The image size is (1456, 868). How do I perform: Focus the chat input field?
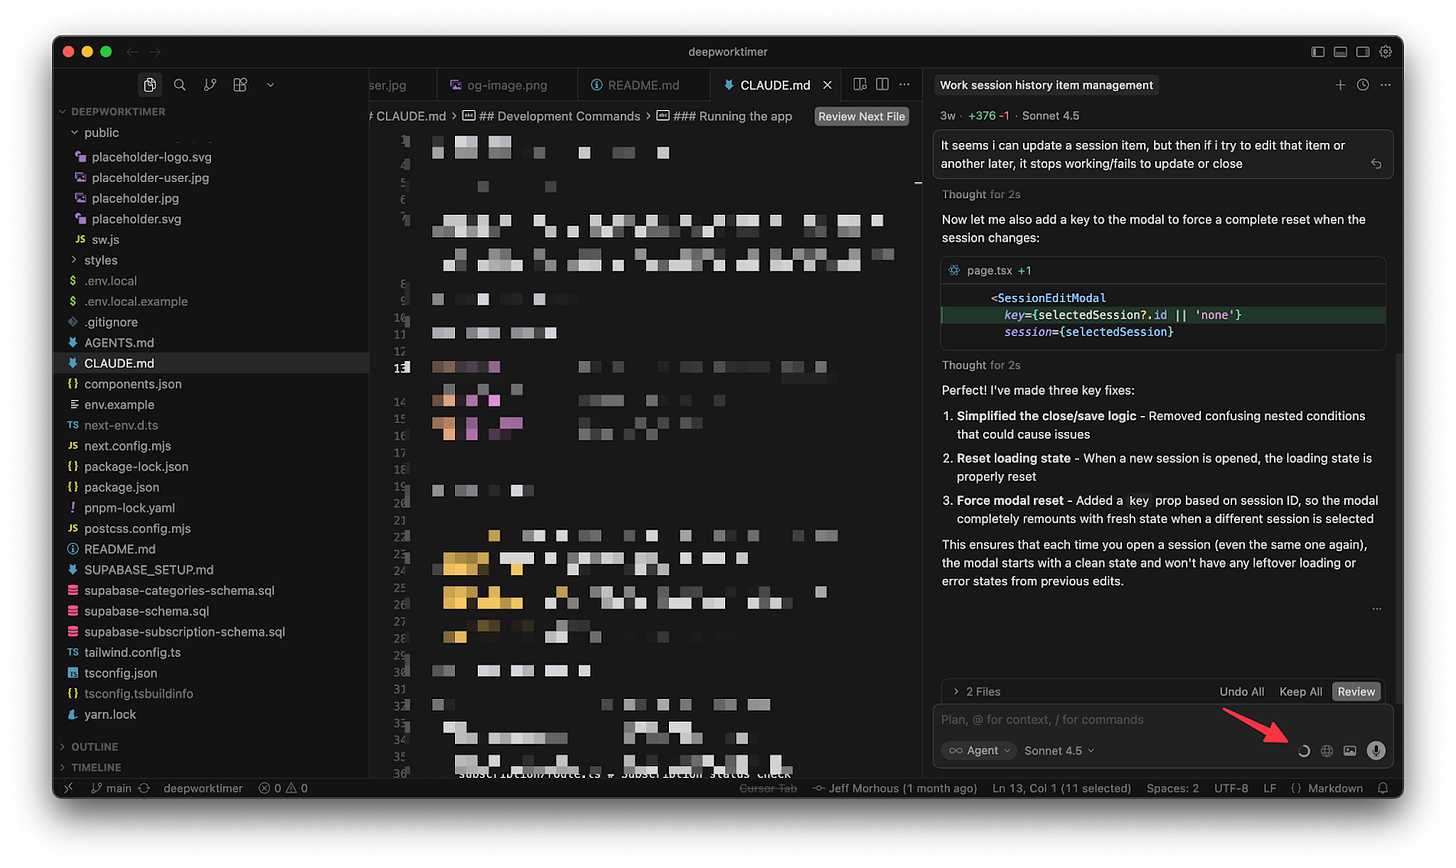(x=1160, y=720)
